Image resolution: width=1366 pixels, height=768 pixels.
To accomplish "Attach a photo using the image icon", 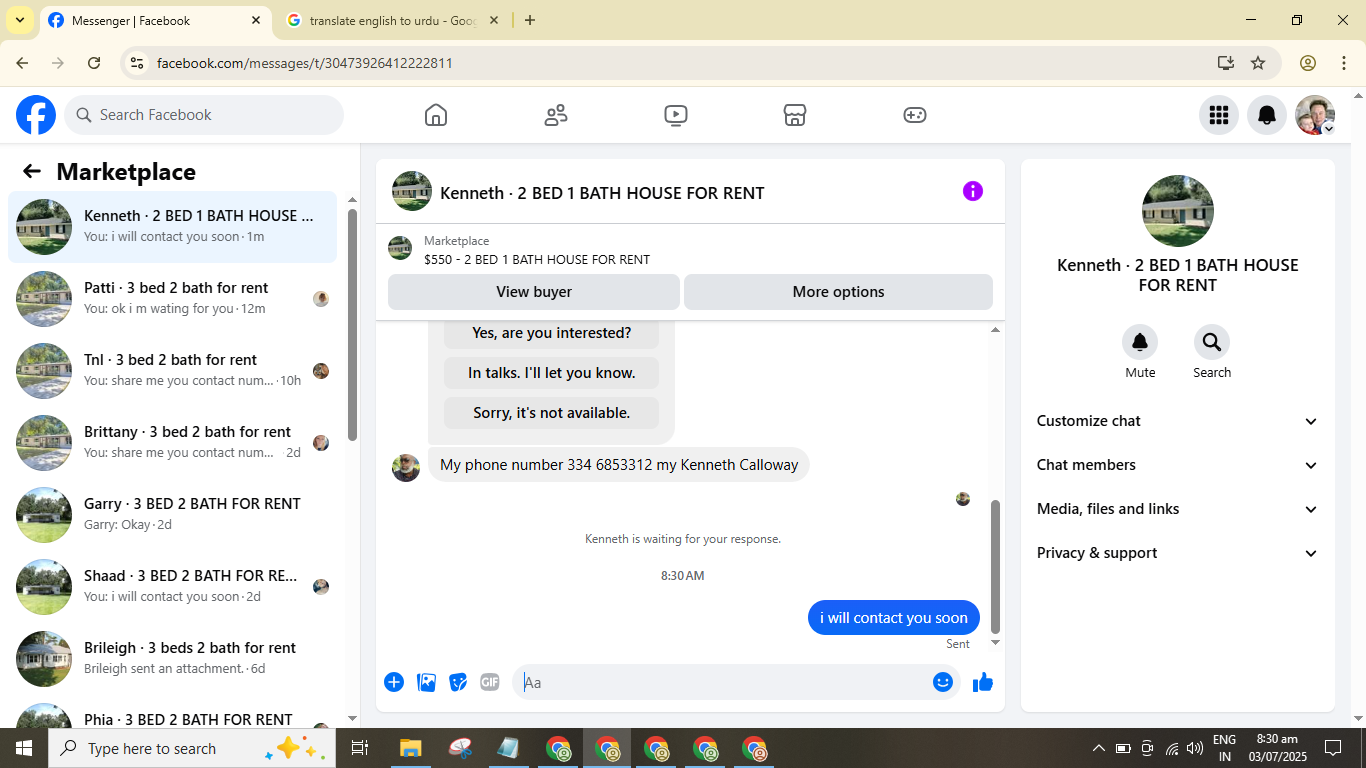I will [427, 682].
